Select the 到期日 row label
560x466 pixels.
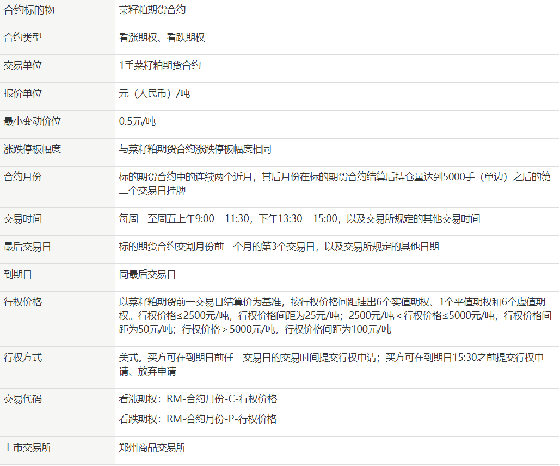(x=18, y=274)
